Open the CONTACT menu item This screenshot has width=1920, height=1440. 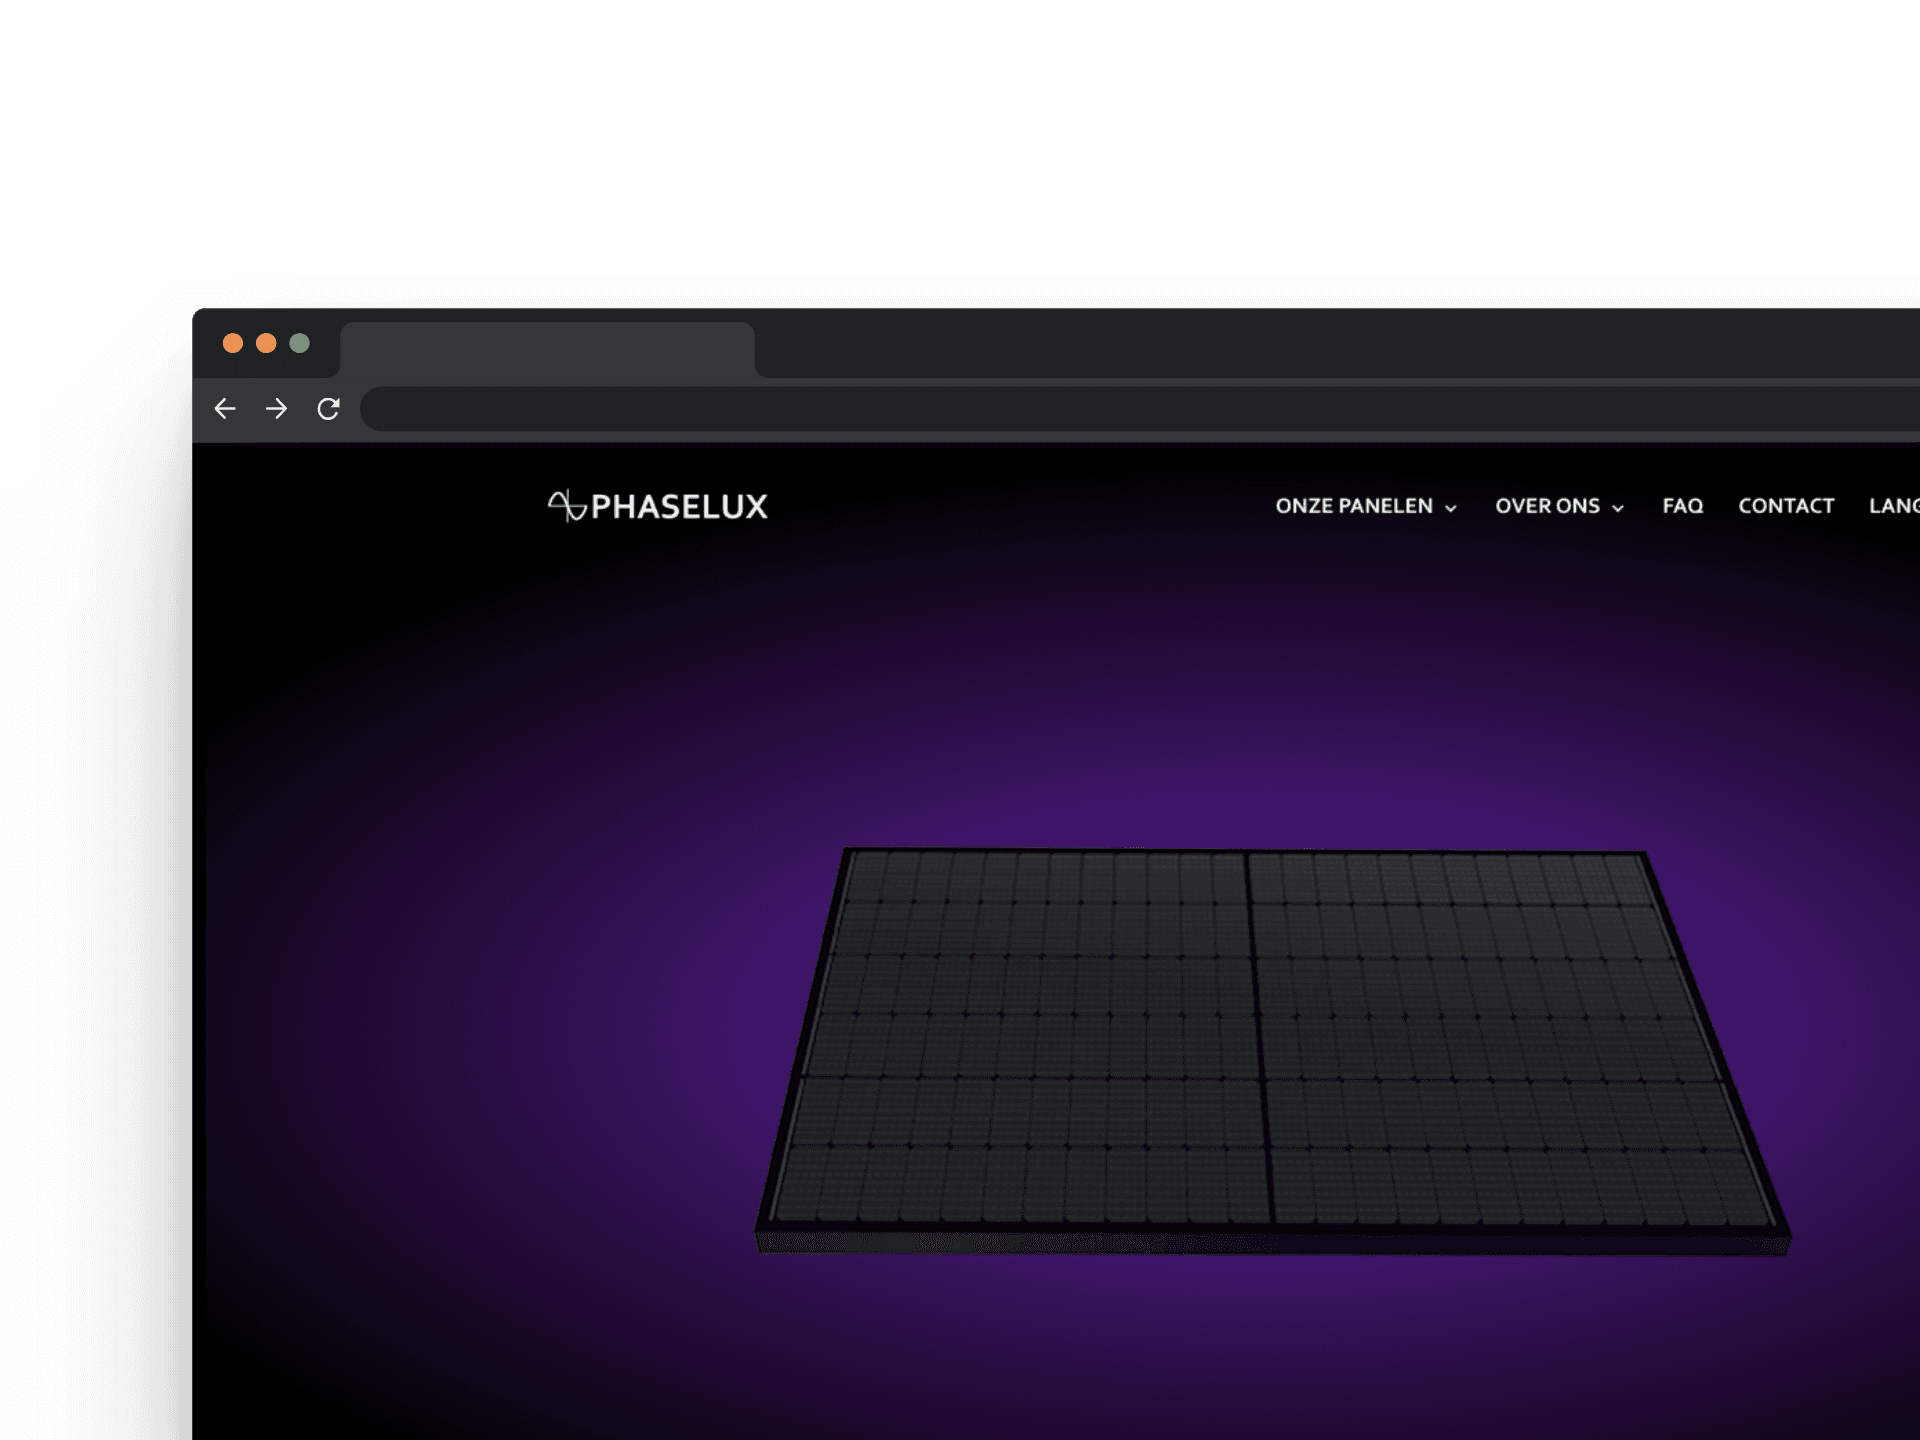click(x=1787, y=507)
